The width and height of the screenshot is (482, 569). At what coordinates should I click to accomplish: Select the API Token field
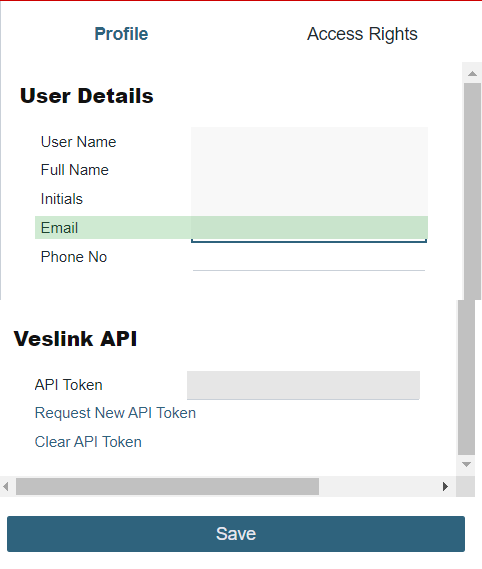(303, 385)
